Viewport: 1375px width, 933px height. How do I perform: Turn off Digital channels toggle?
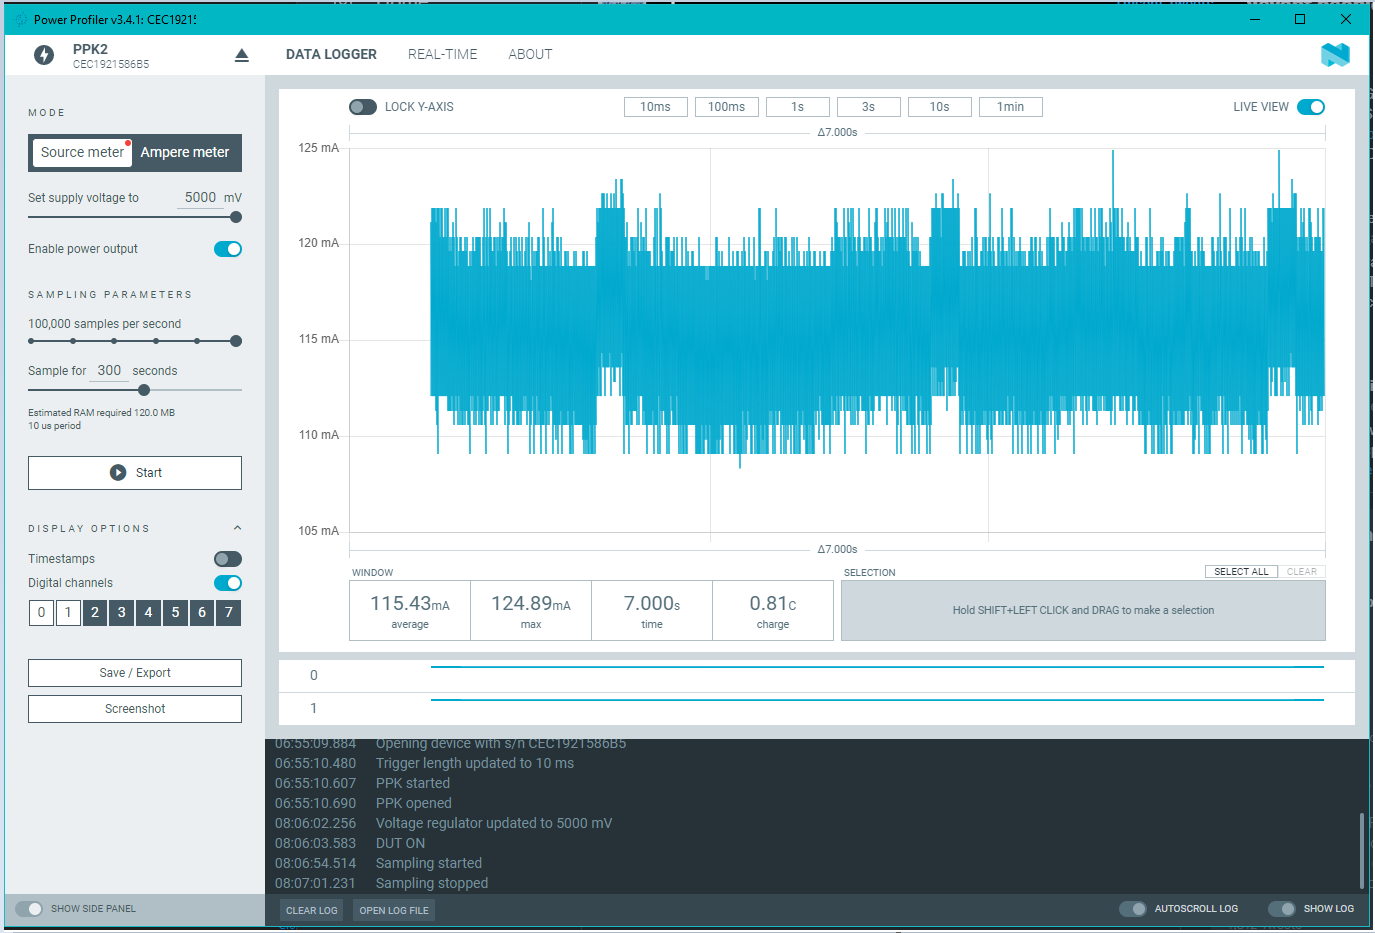228,583
